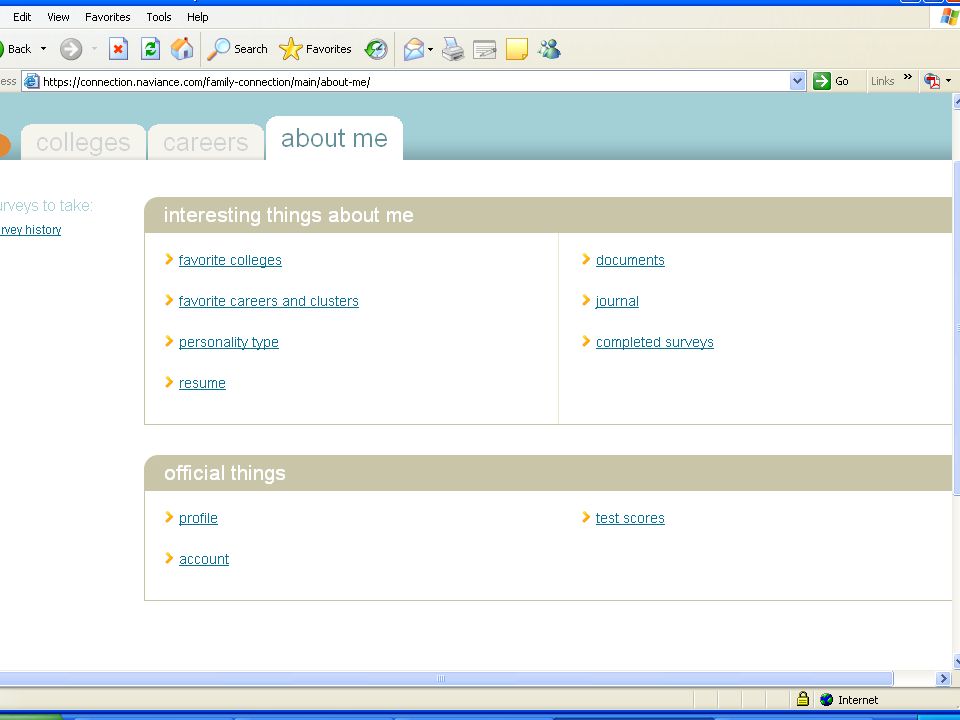The image size is (960, 720).
Task: Open the View menu
Action: [58, 17]
